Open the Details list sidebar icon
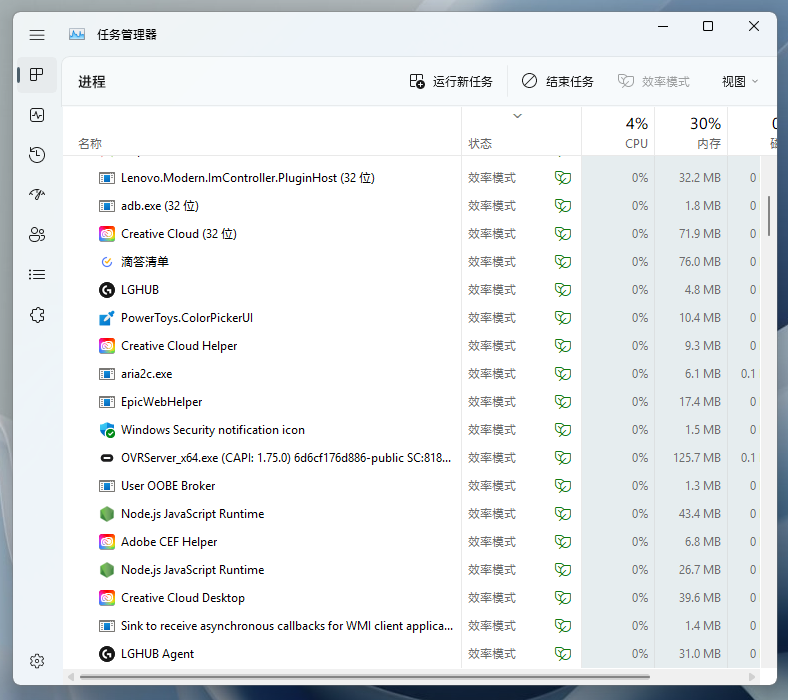Image resolution: width=788 pixels, height=700 pixels. 37,274
